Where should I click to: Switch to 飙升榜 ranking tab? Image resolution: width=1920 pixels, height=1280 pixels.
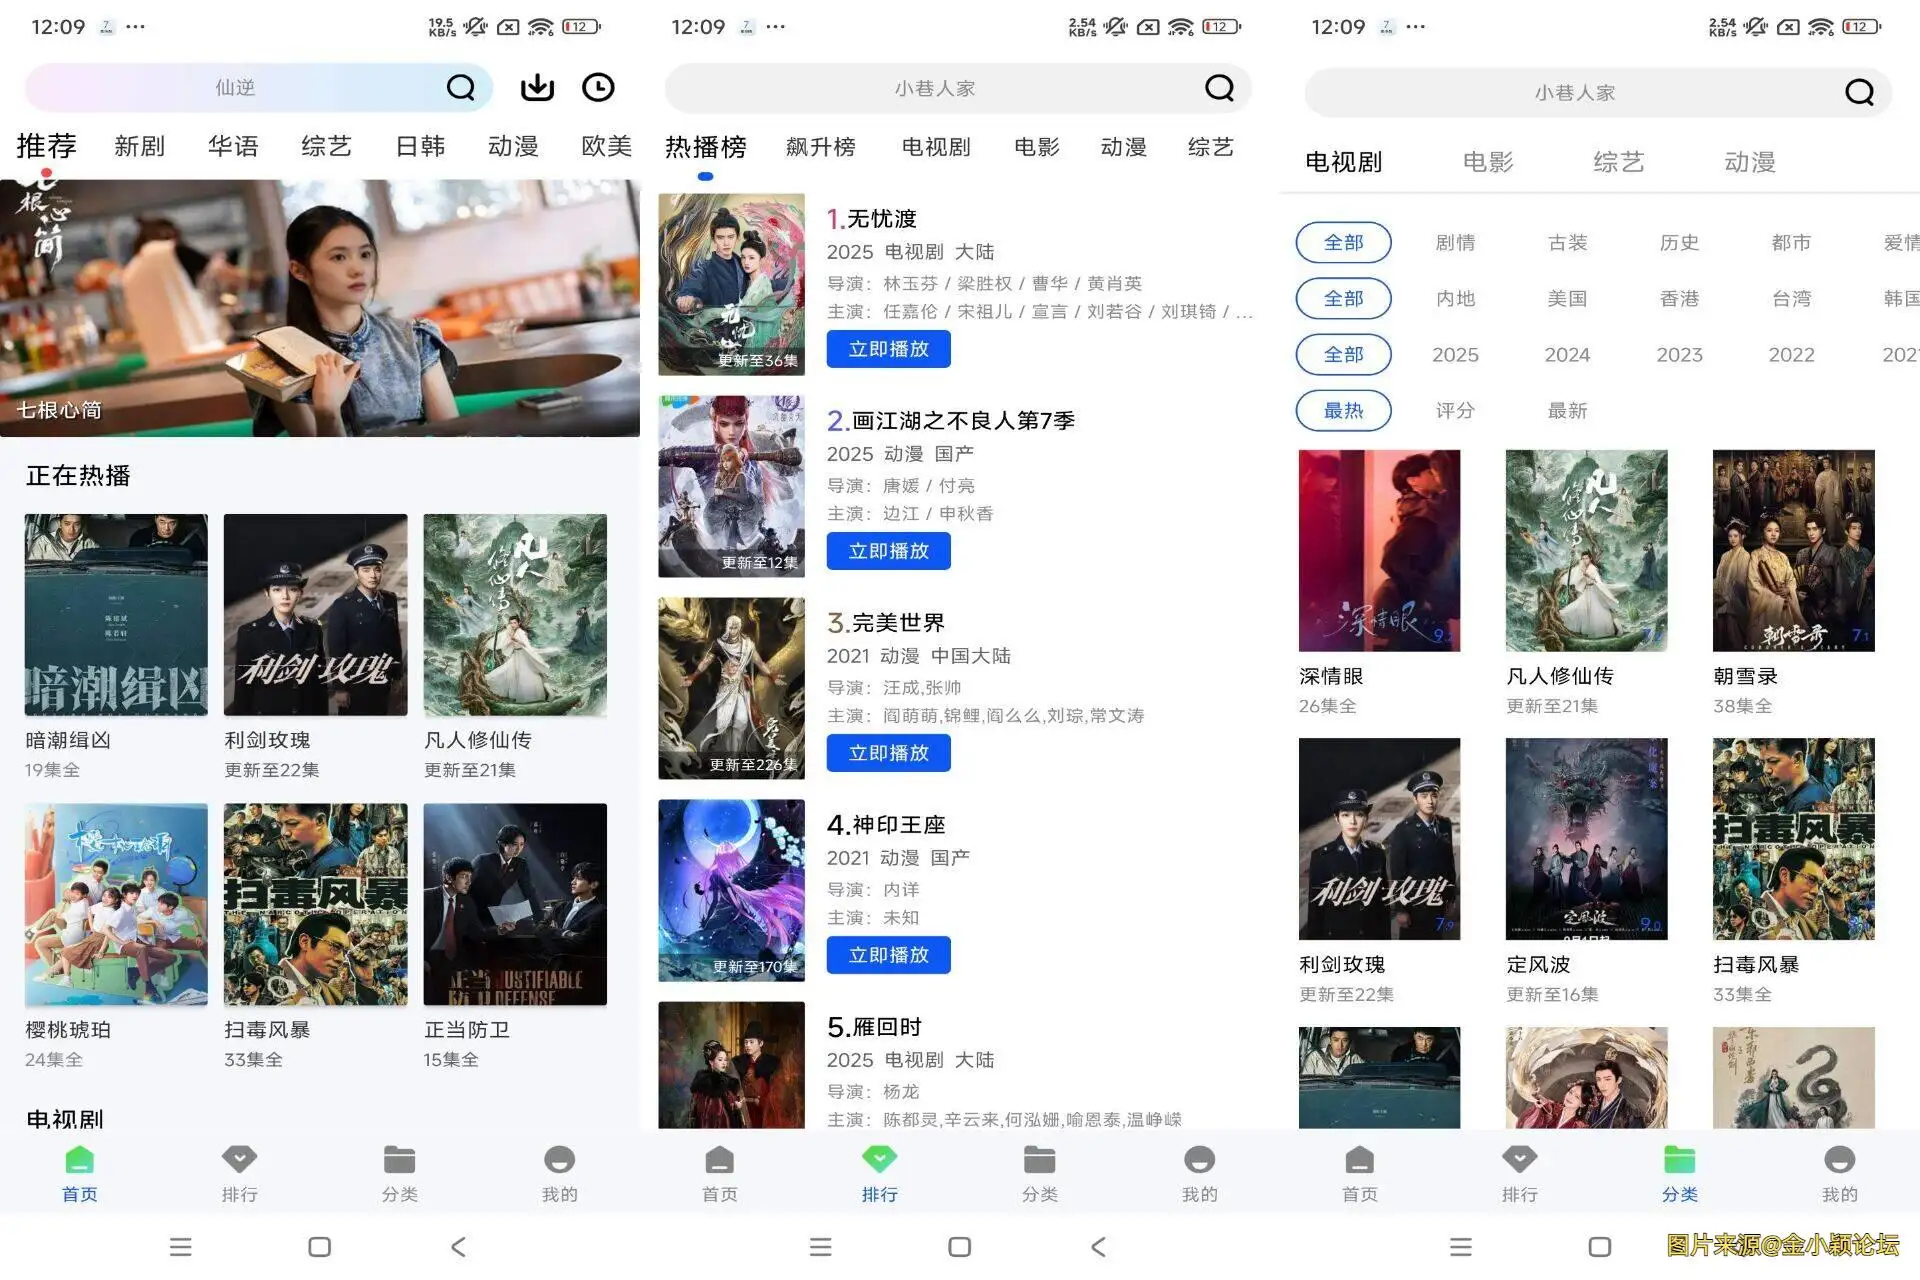(x=820, y=147)
